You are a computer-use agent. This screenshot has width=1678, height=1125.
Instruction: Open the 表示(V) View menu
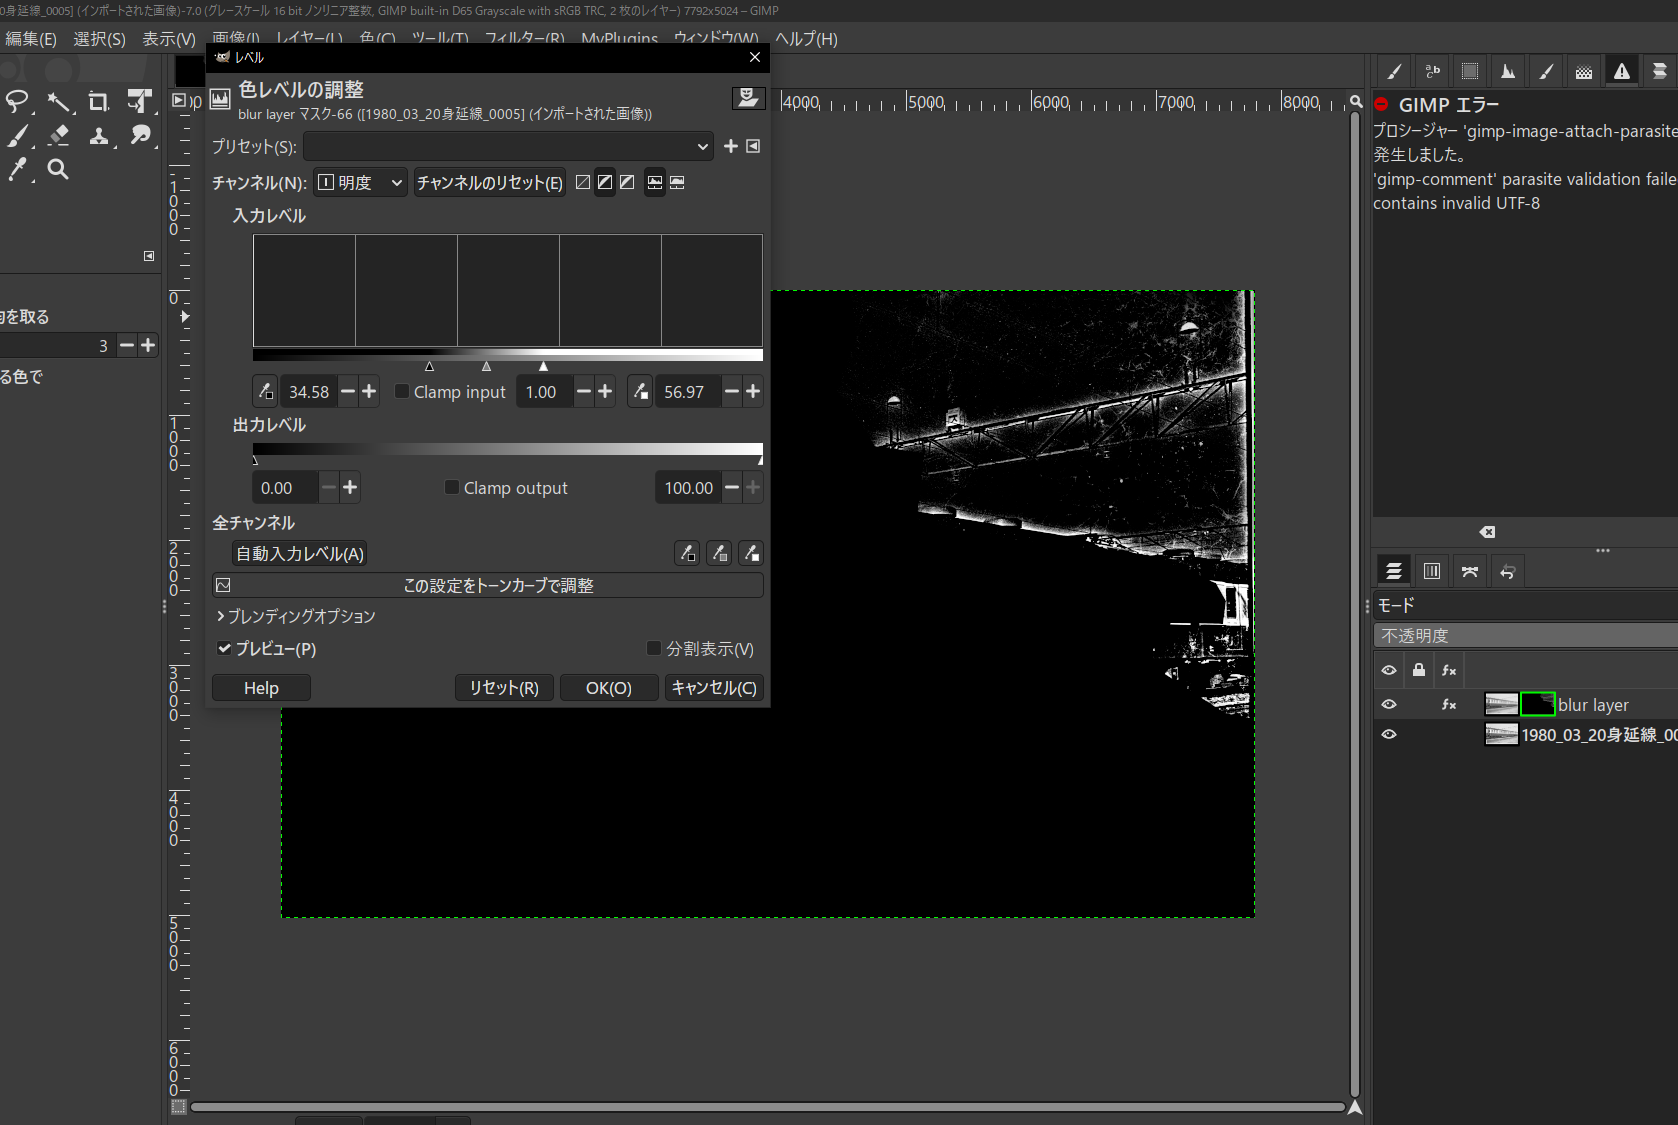(169, 39)
